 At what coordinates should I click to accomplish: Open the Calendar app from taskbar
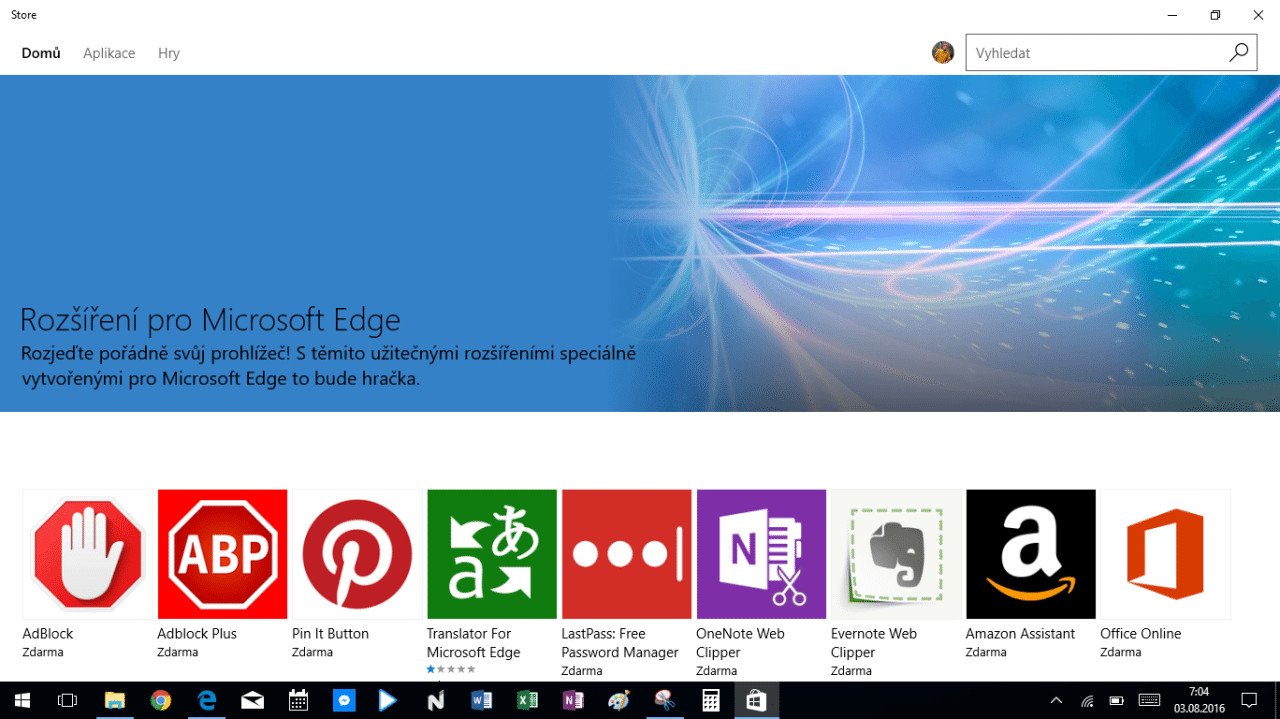click(x=298, y=701)
